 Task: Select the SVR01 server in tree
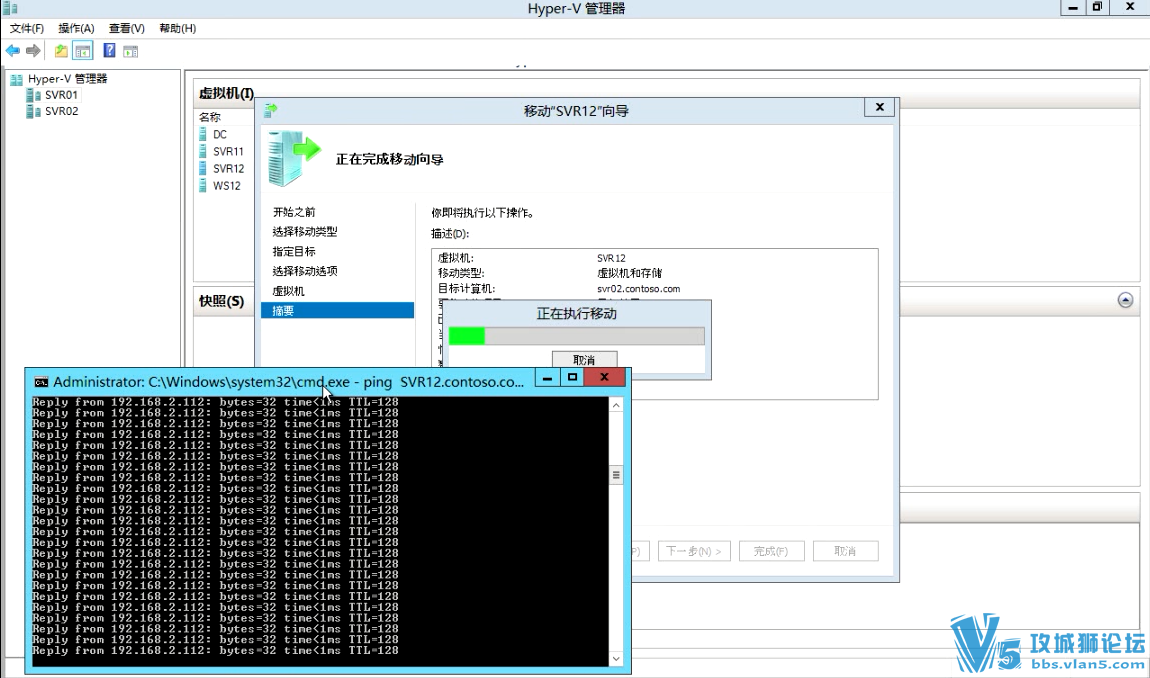tap(61, 95)
